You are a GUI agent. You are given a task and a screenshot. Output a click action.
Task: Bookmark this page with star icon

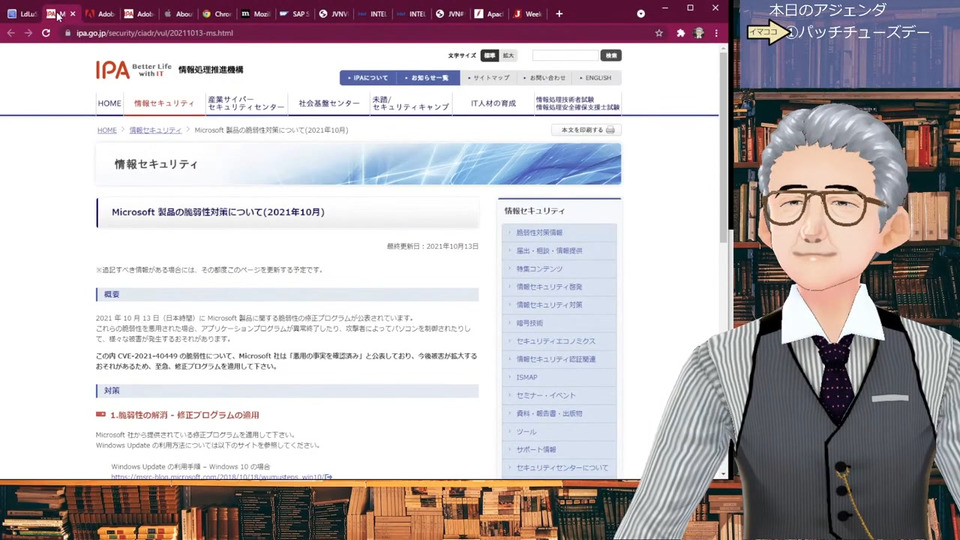[659, 33]
